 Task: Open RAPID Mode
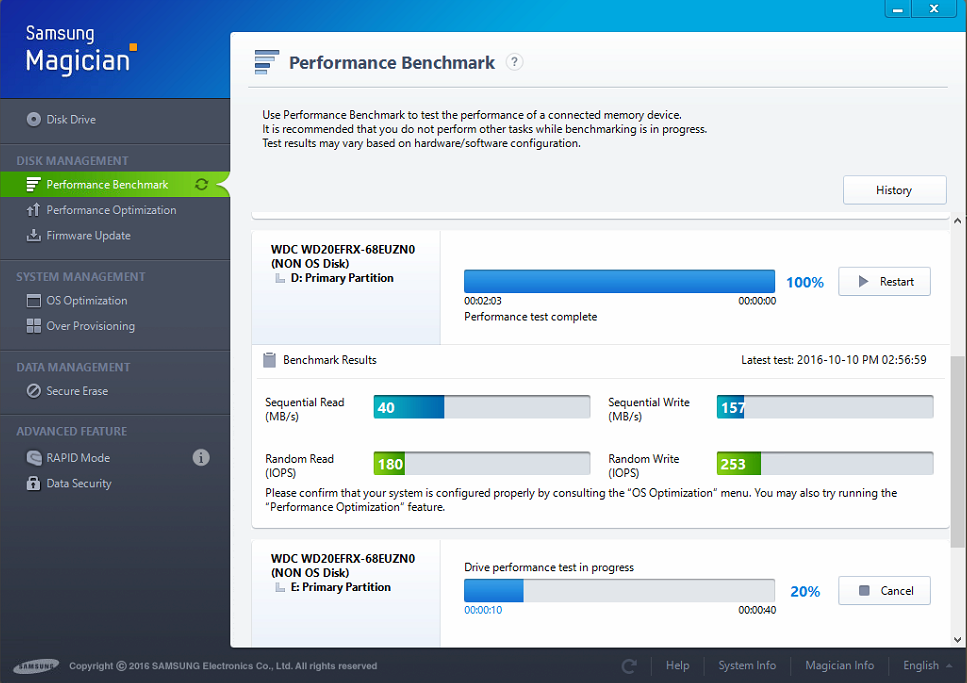[x=78, y=458]
